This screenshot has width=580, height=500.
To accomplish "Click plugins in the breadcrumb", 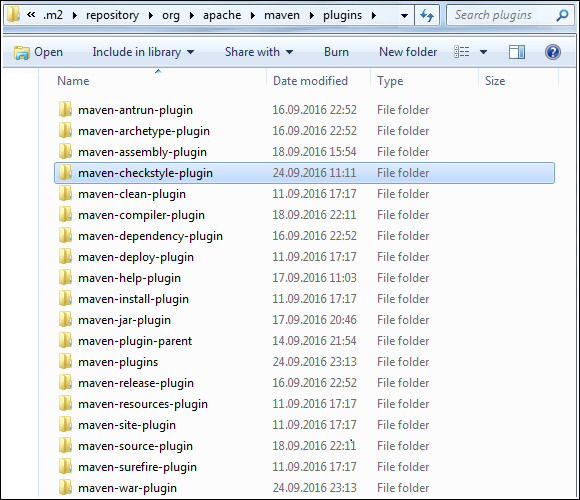I will coord(343,15).
